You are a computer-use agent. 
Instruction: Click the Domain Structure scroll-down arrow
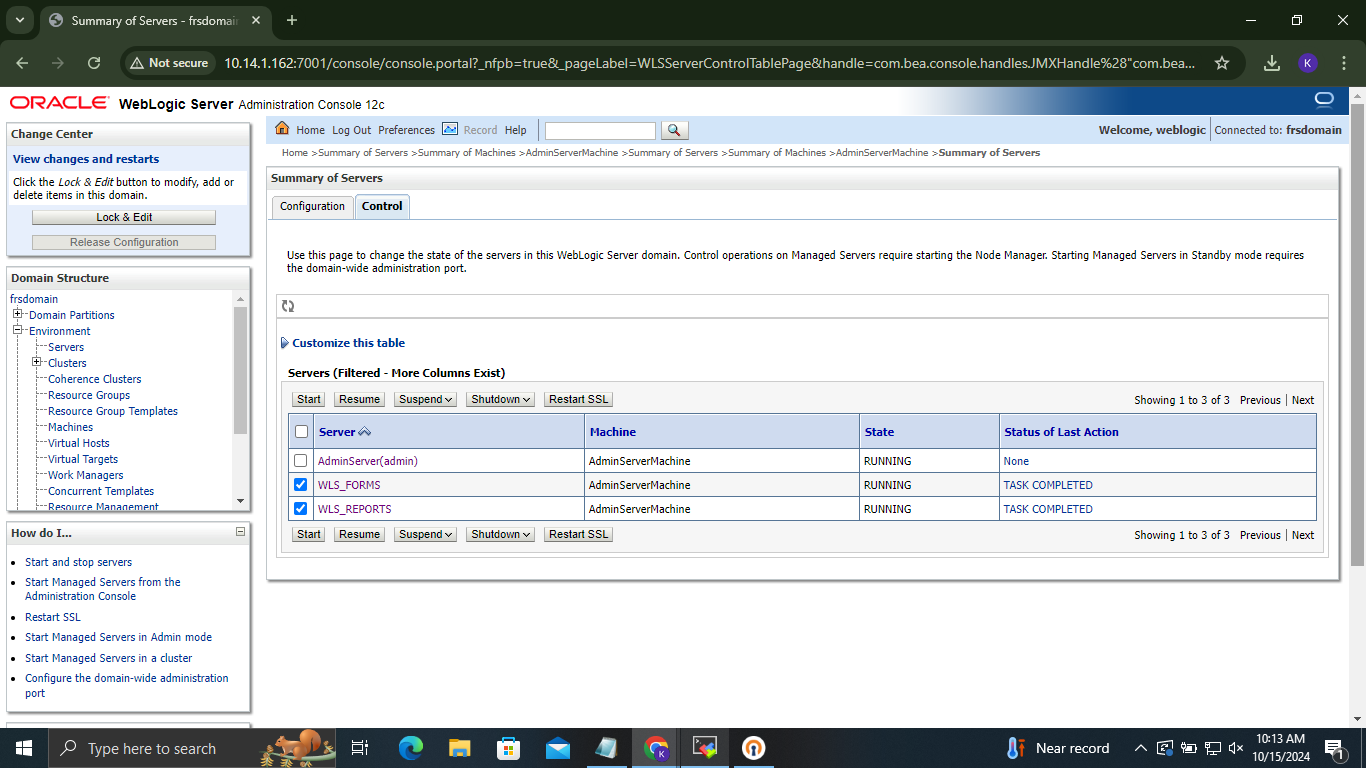(x=240, y=501)
